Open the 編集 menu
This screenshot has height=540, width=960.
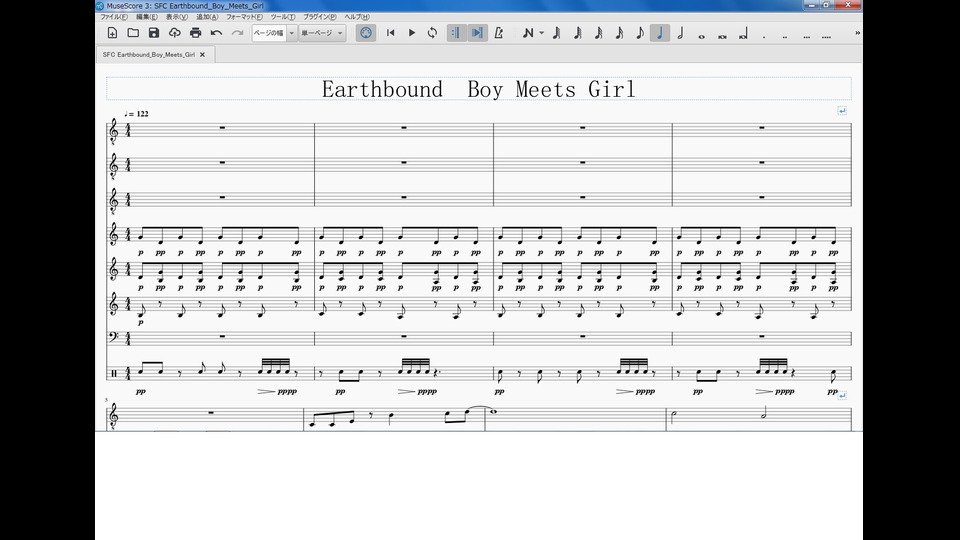(146, 17)
